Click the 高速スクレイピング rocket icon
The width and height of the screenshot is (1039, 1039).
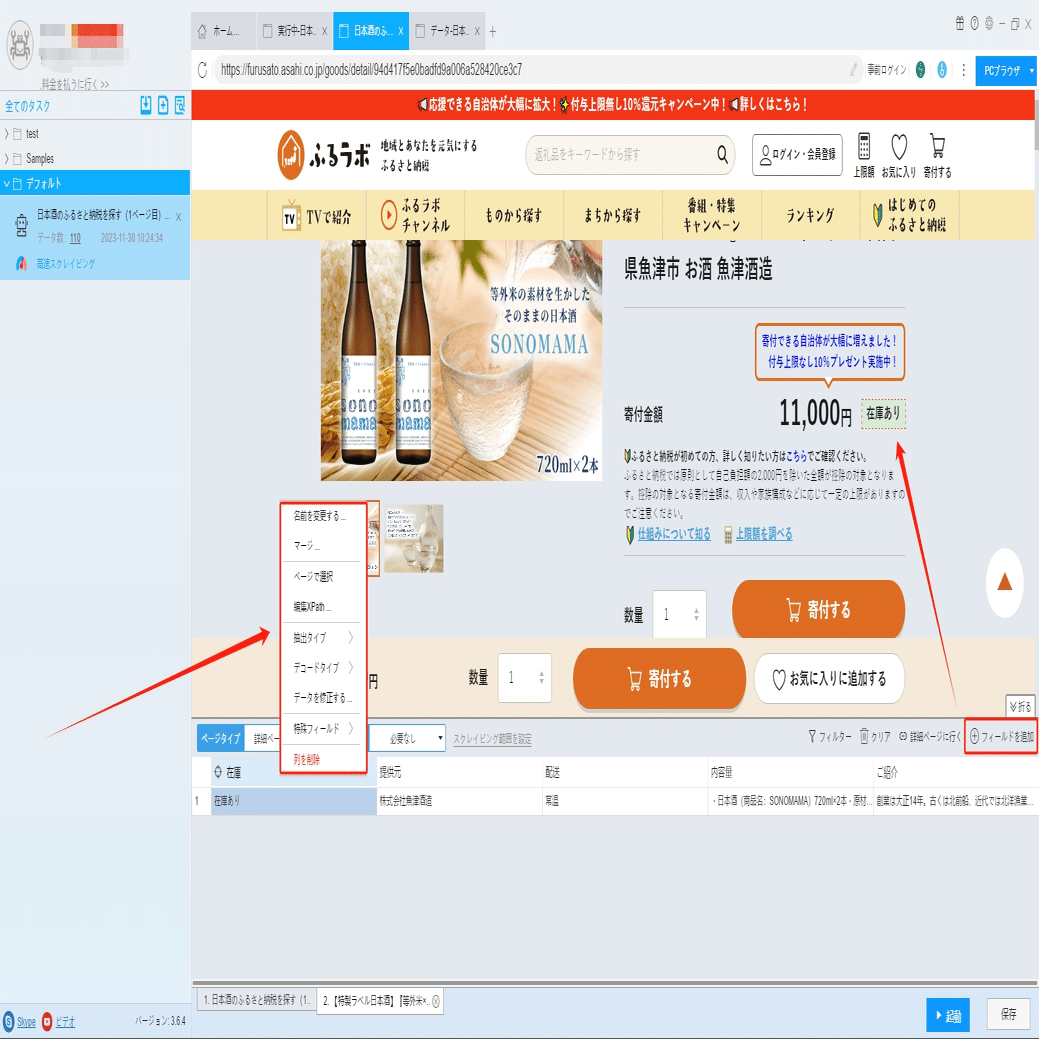[21, 263]
